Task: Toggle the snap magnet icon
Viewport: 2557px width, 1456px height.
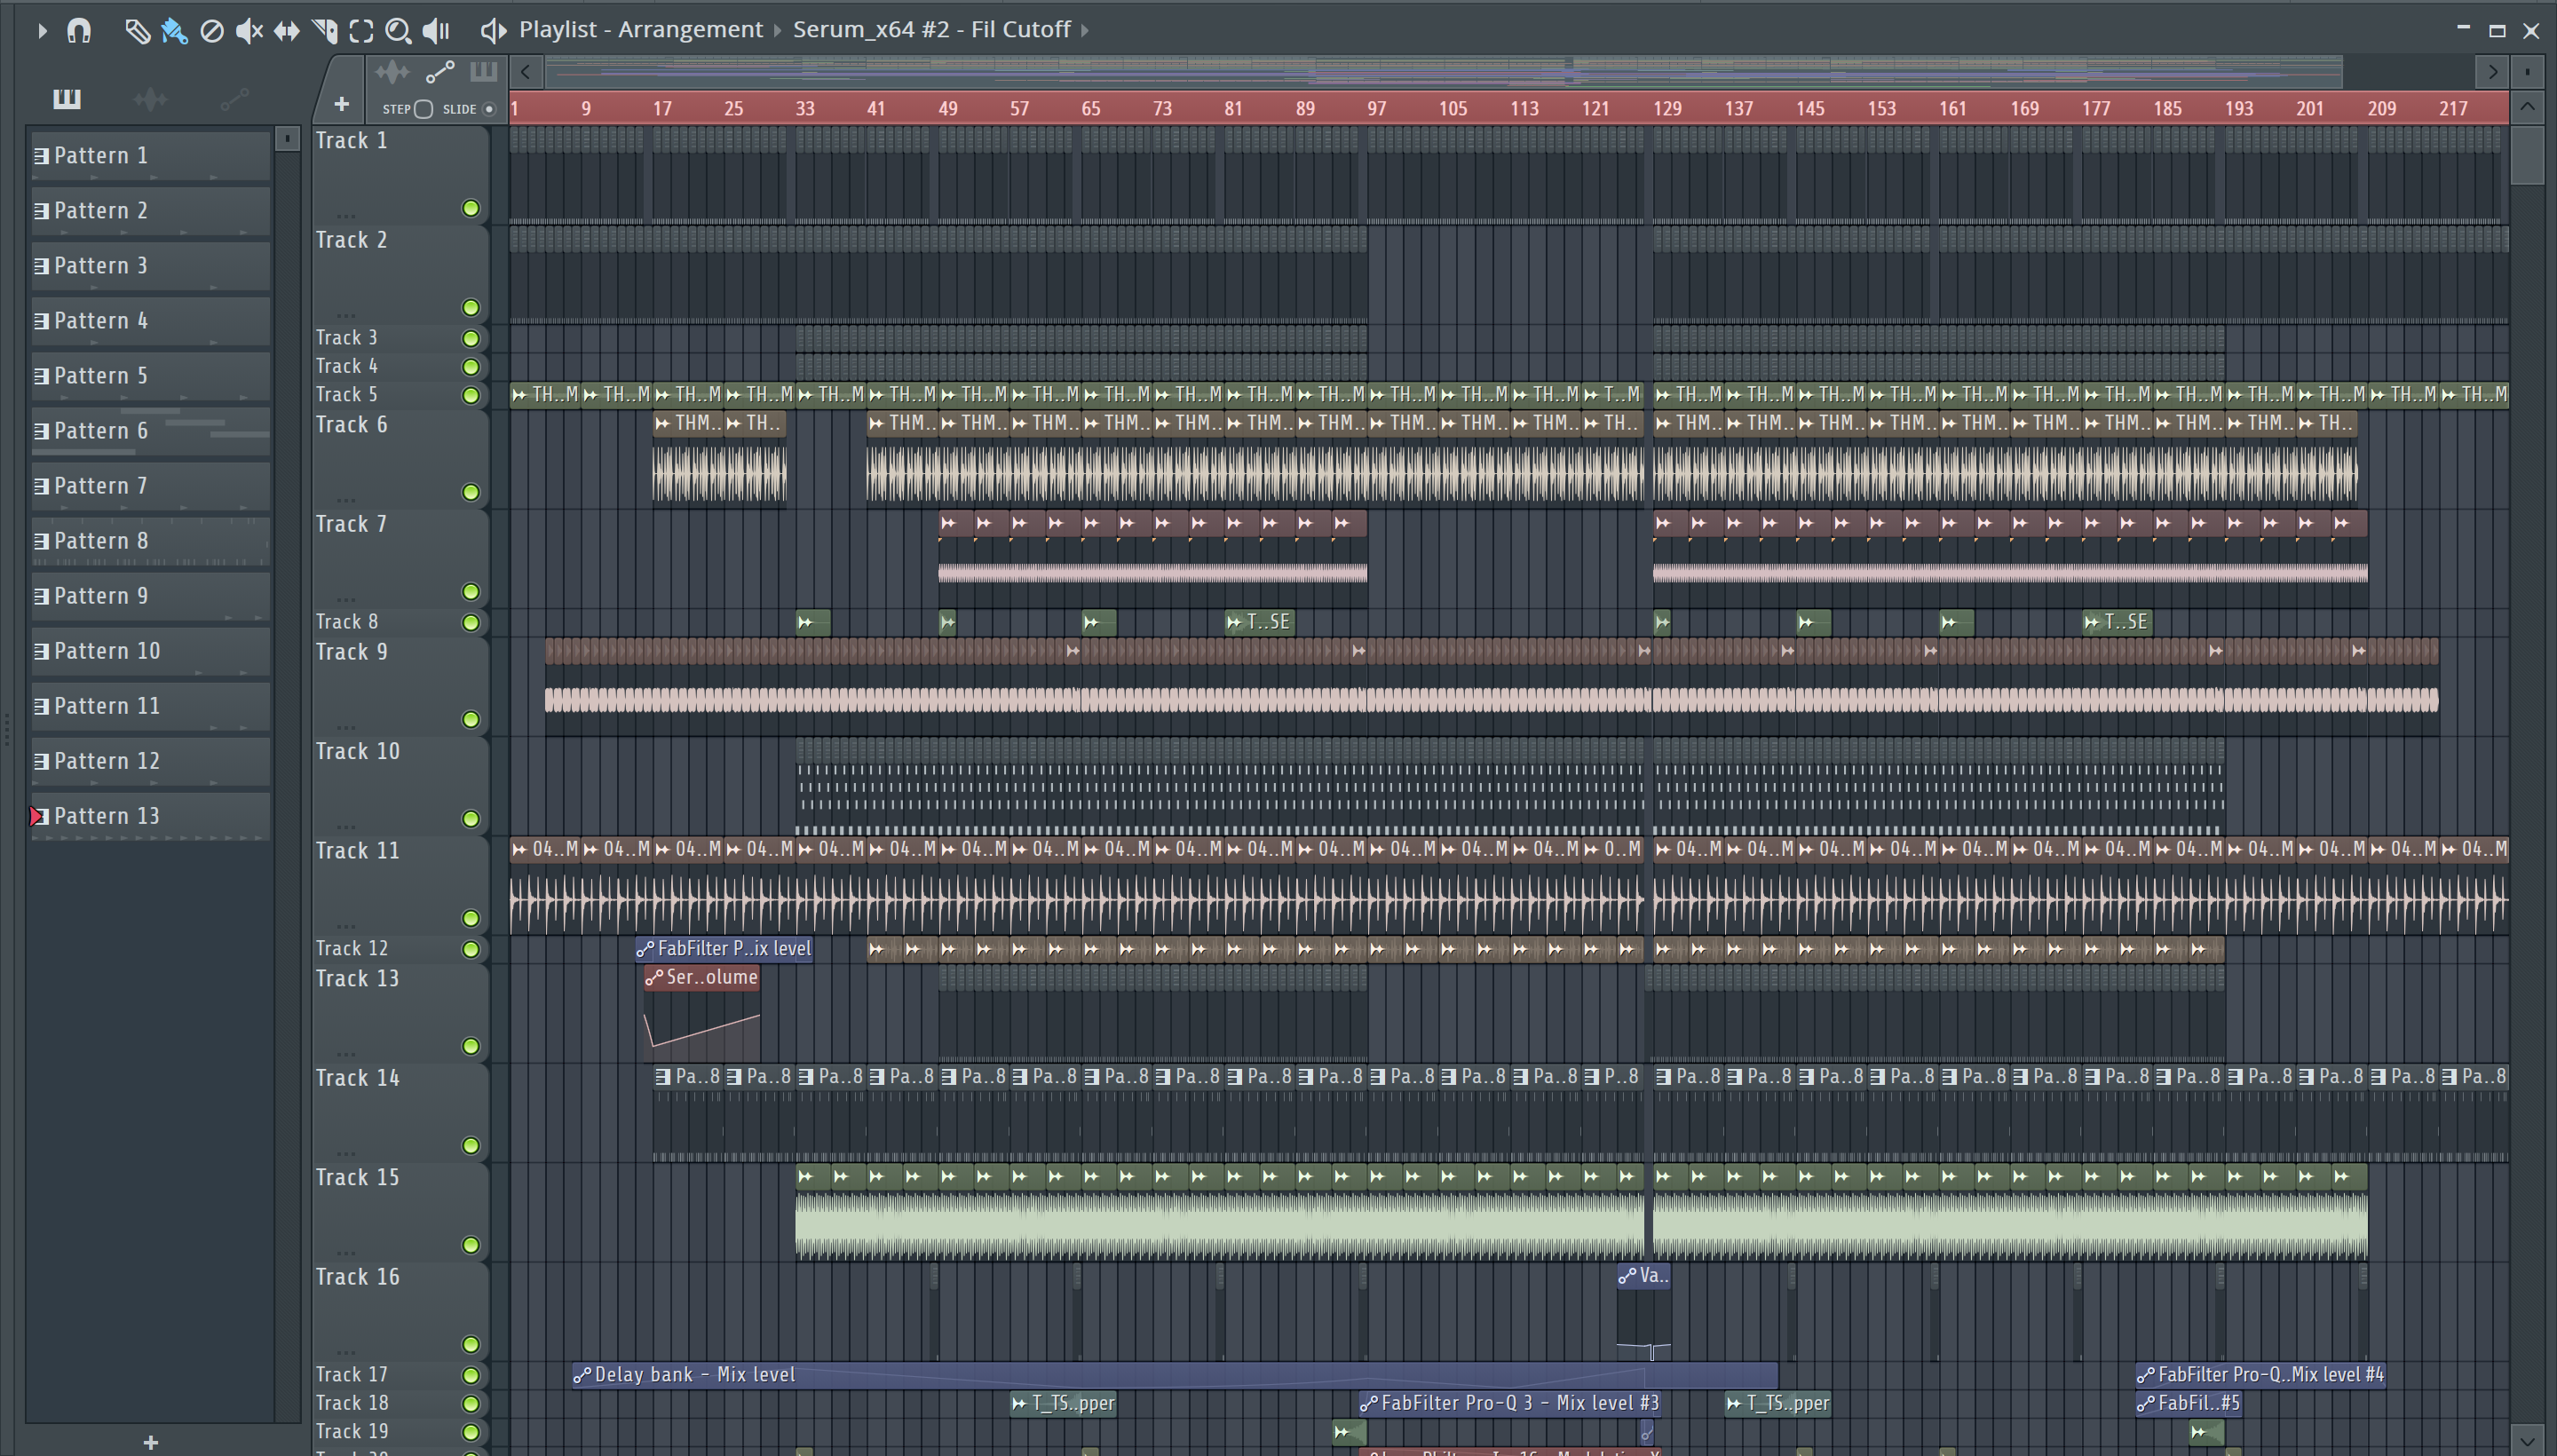Action: (x=79, y=31)
